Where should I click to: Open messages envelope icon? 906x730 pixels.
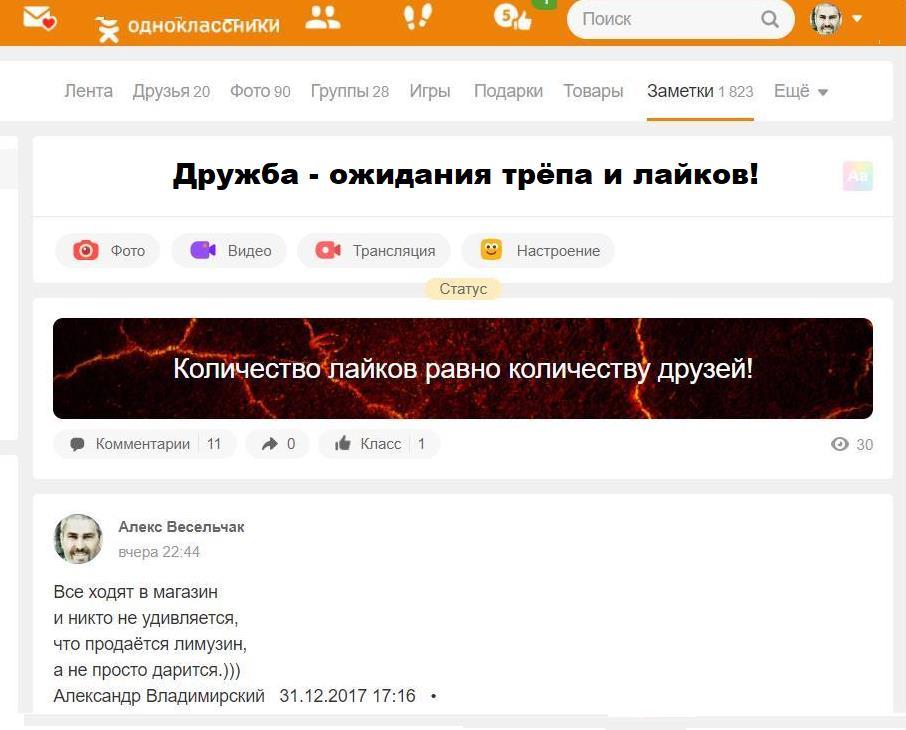click(x=39, y=18)
